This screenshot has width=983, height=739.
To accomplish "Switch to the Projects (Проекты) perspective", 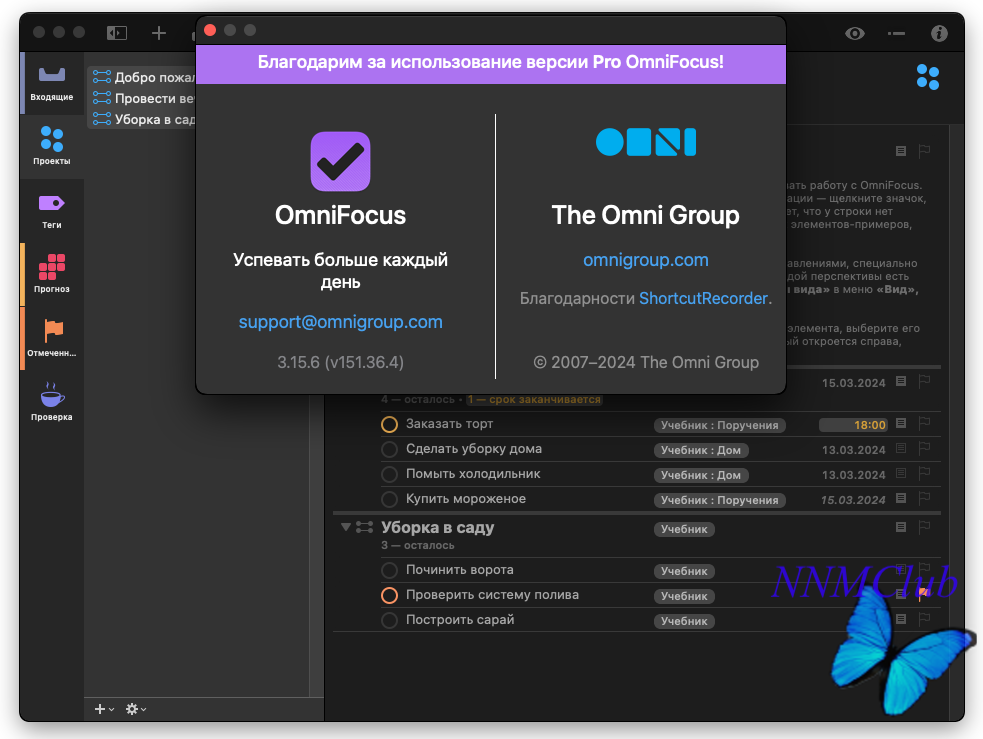I will coord(51,146).
